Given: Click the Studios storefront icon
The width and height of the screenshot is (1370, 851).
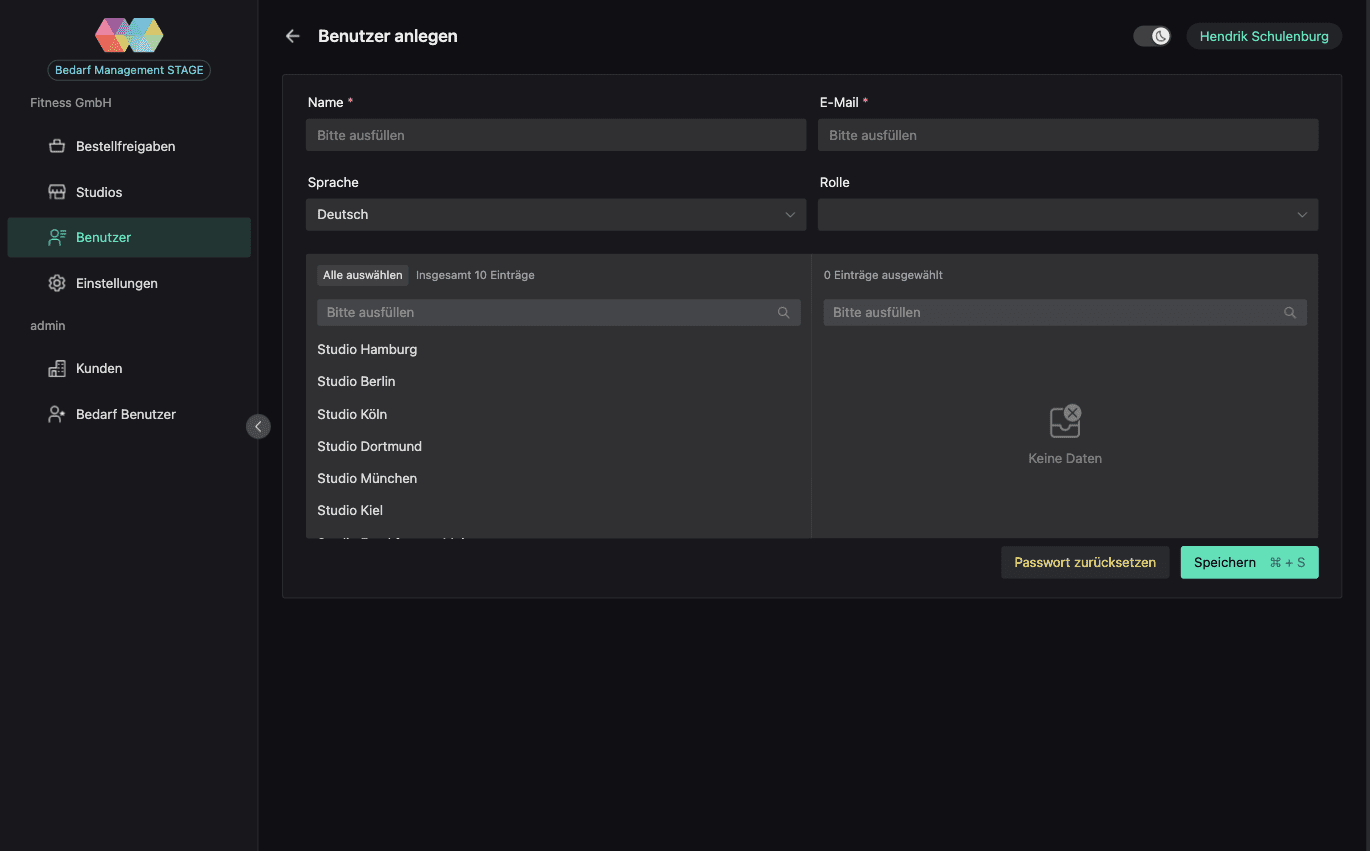Looking at the screenshot, I should 57,192.
